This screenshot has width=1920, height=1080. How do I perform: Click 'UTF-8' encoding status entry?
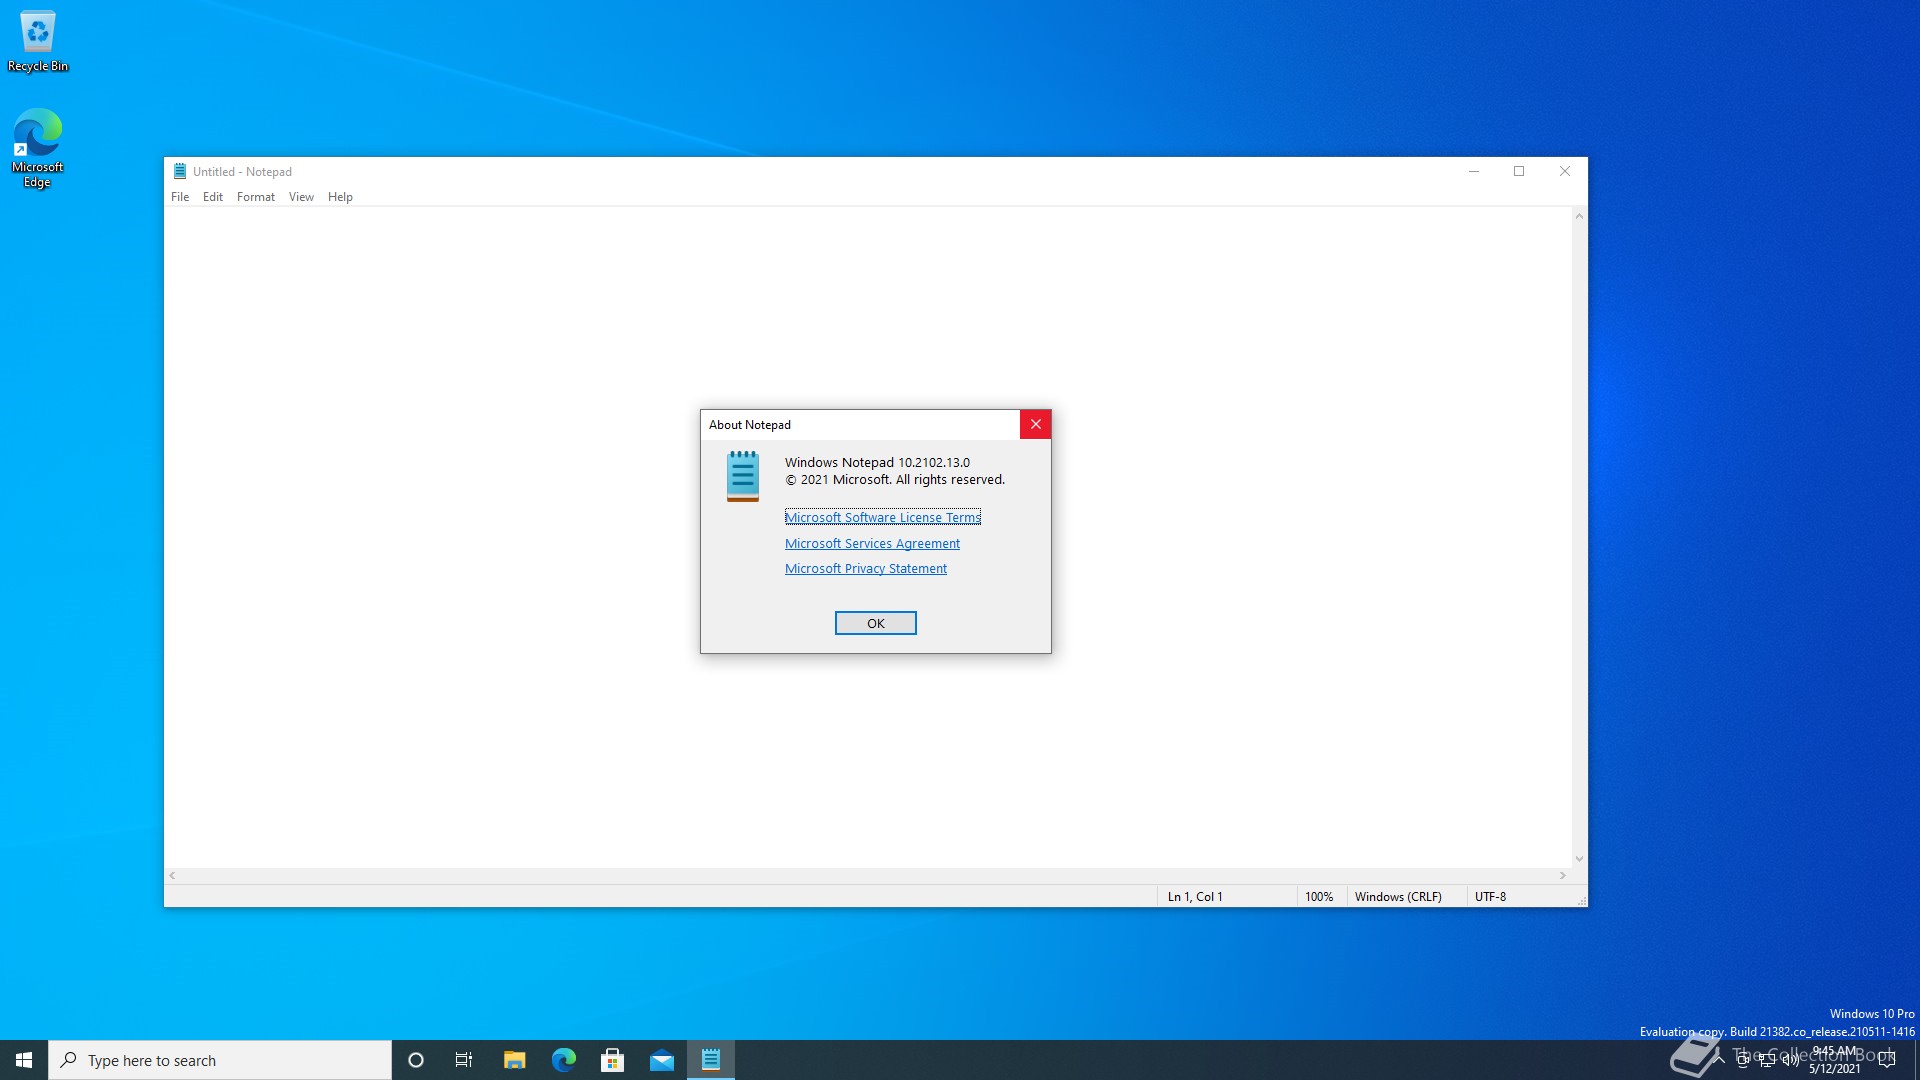(1490, 897)
